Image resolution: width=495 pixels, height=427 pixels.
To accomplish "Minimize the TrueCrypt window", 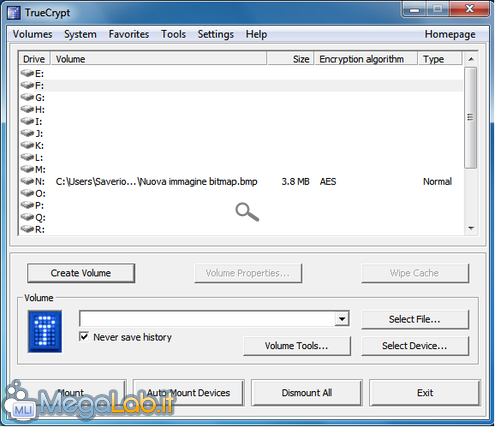I will click(414, 9).
